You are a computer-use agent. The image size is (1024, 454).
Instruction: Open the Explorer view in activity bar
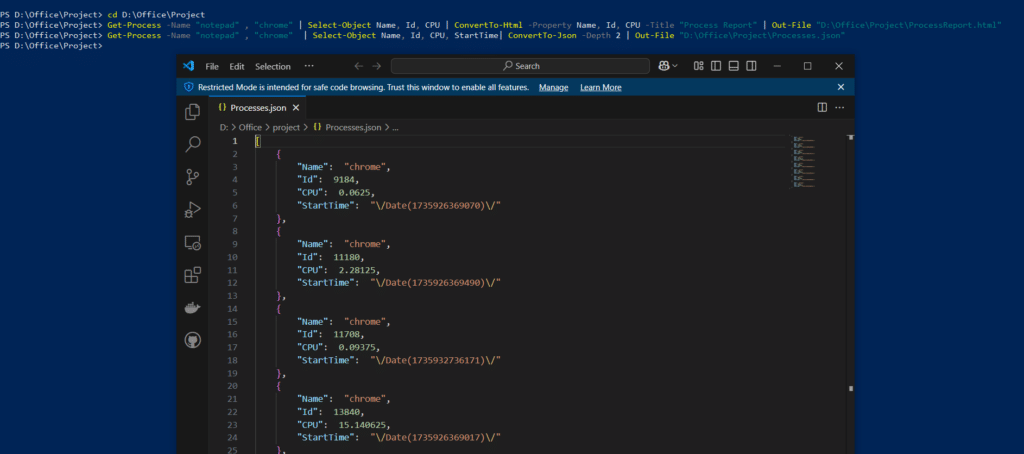pos(193,112)
